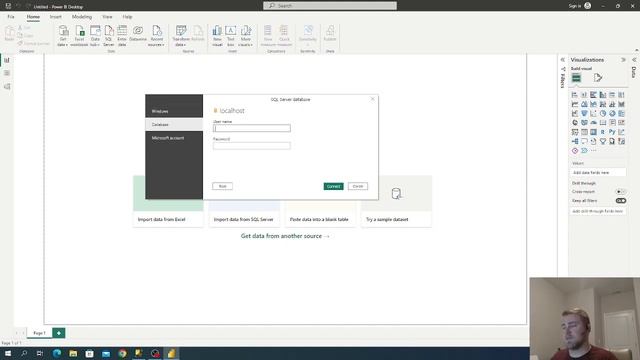This screenshot has width=640, height=360.
Task: Pick the Treemap visual
Action: tap(622, 113)
